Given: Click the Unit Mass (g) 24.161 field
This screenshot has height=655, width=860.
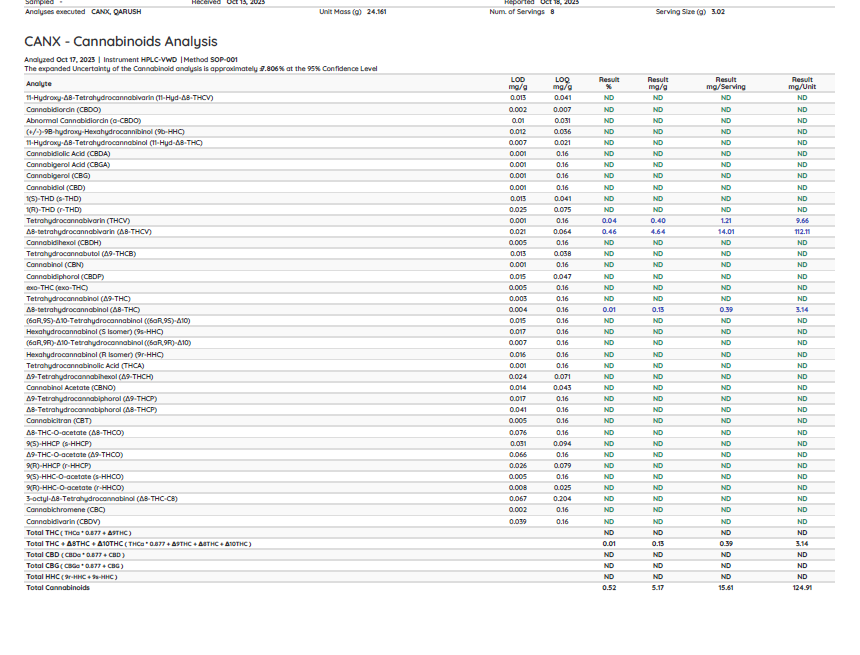Looking at the screenshot, I should point(352,11).
